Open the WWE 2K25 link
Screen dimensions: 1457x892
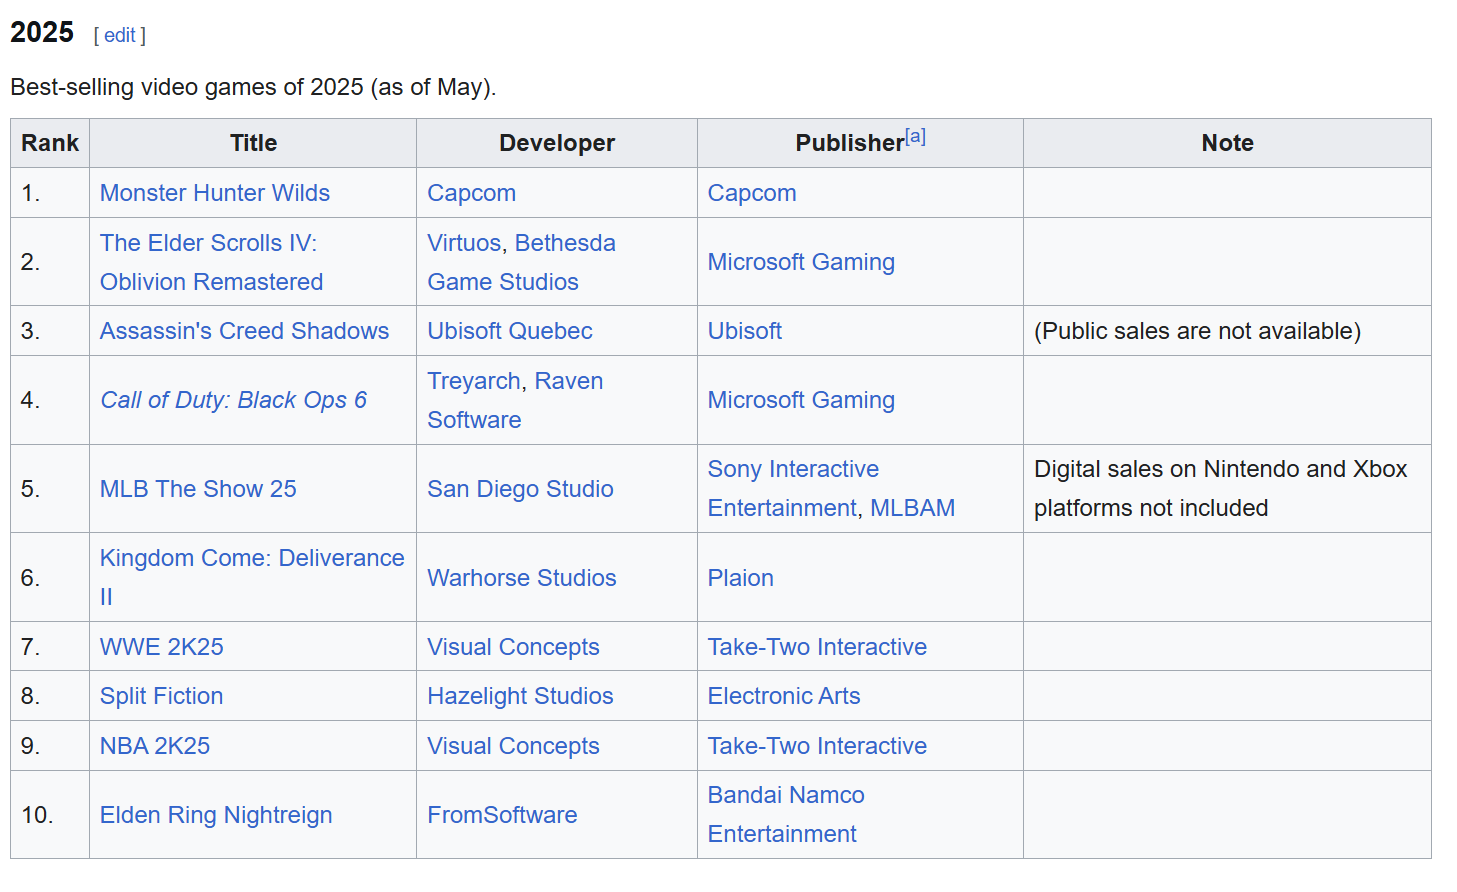162,647
